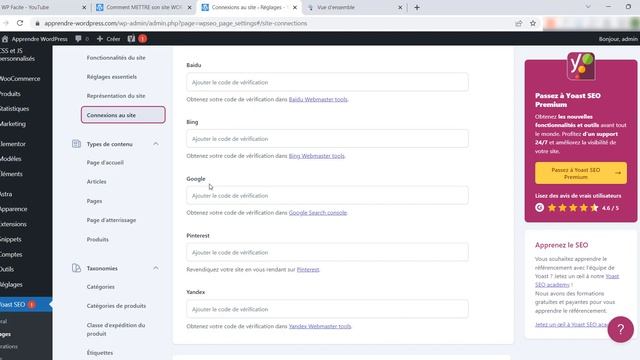Click the Créer plus item
Image resolution: width=640 pixels, height=360 pixels.
(108, 39)
